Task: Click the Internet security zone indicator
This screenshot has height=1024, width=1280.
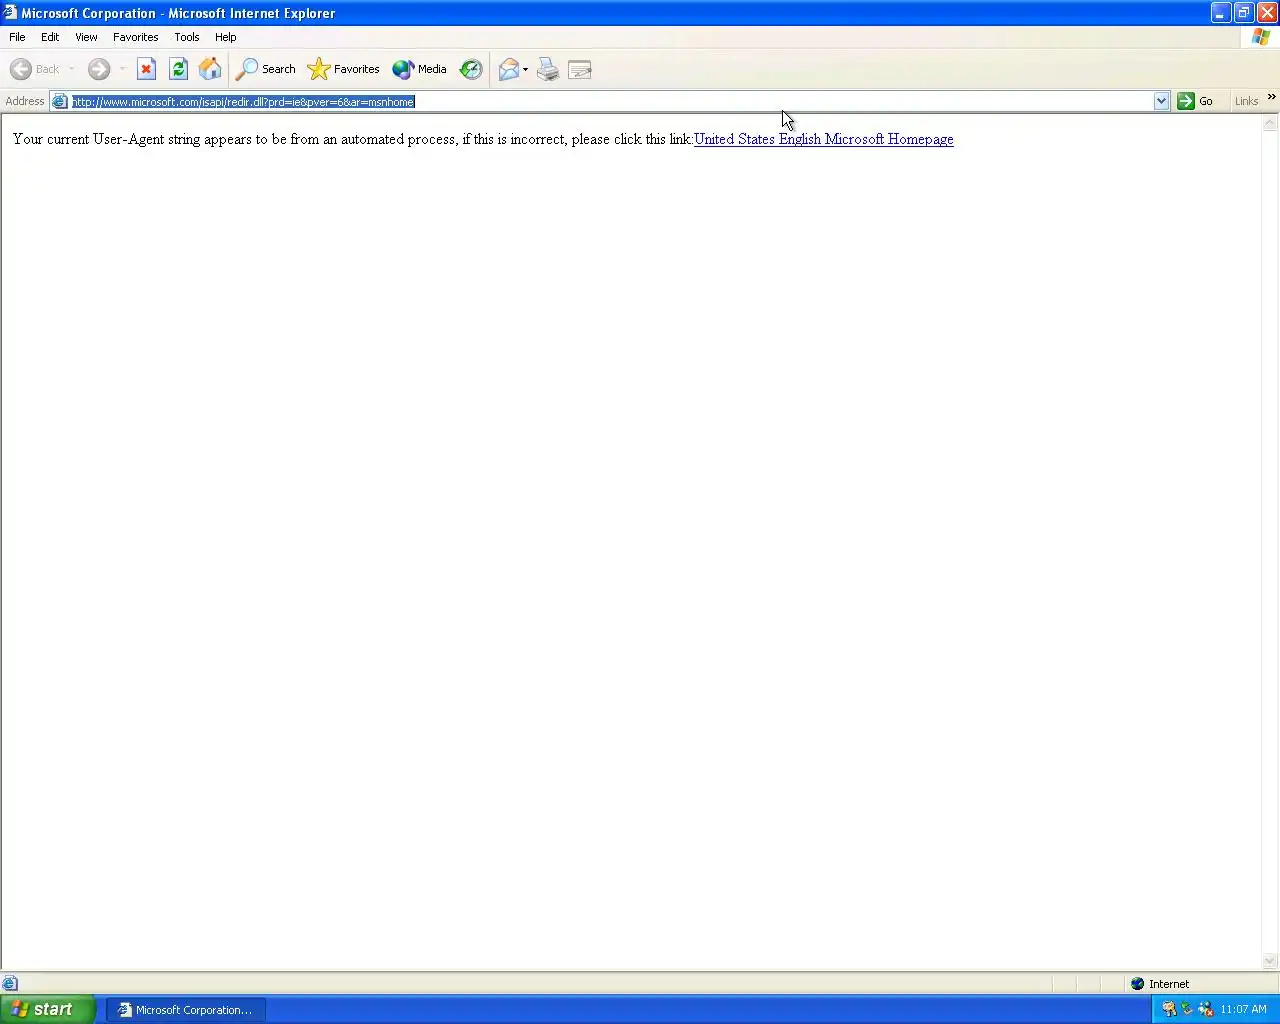Action: coord(1160,984)
